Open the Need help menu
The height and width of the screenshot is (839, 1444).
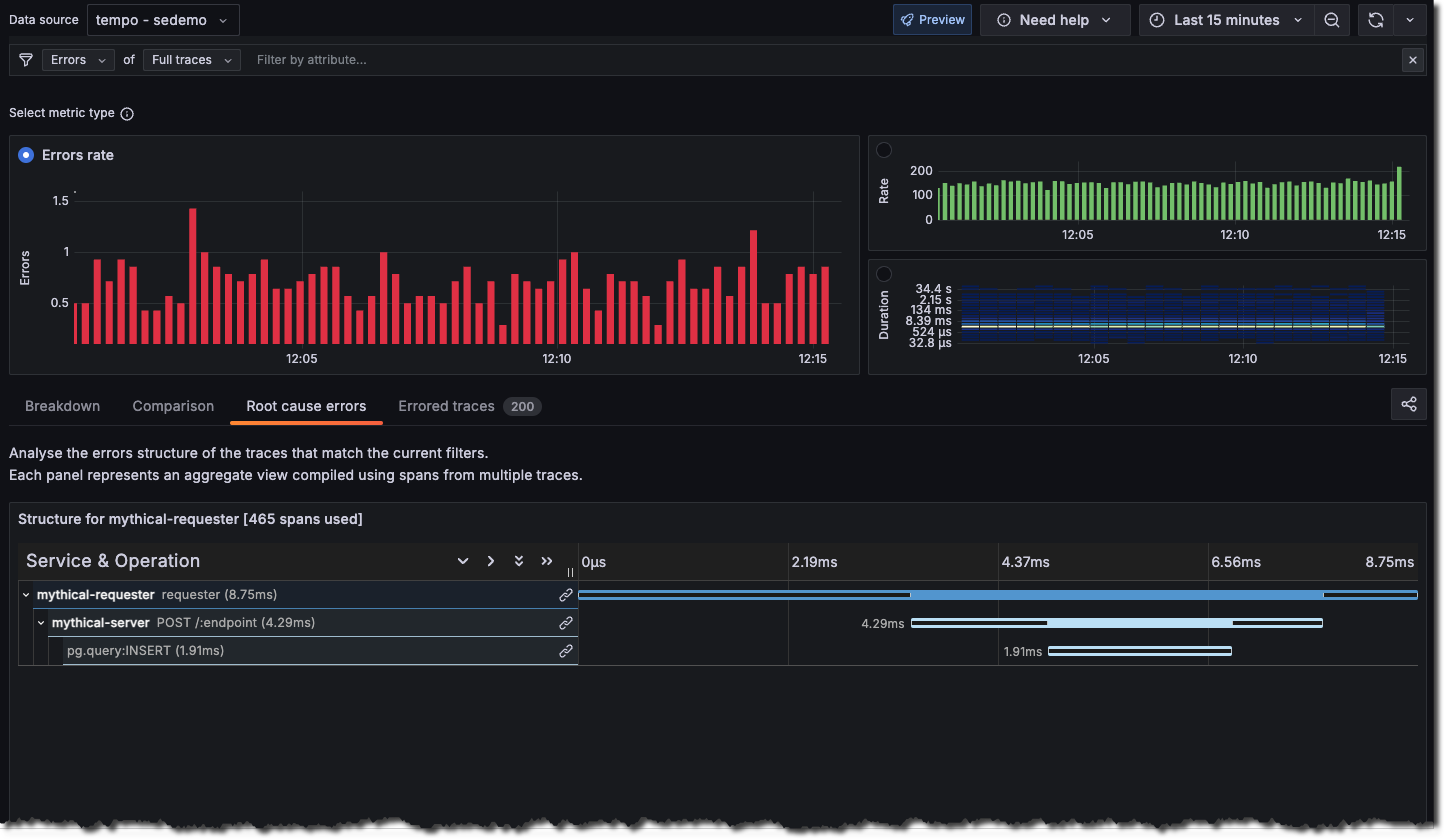(x=1055, y=19)
